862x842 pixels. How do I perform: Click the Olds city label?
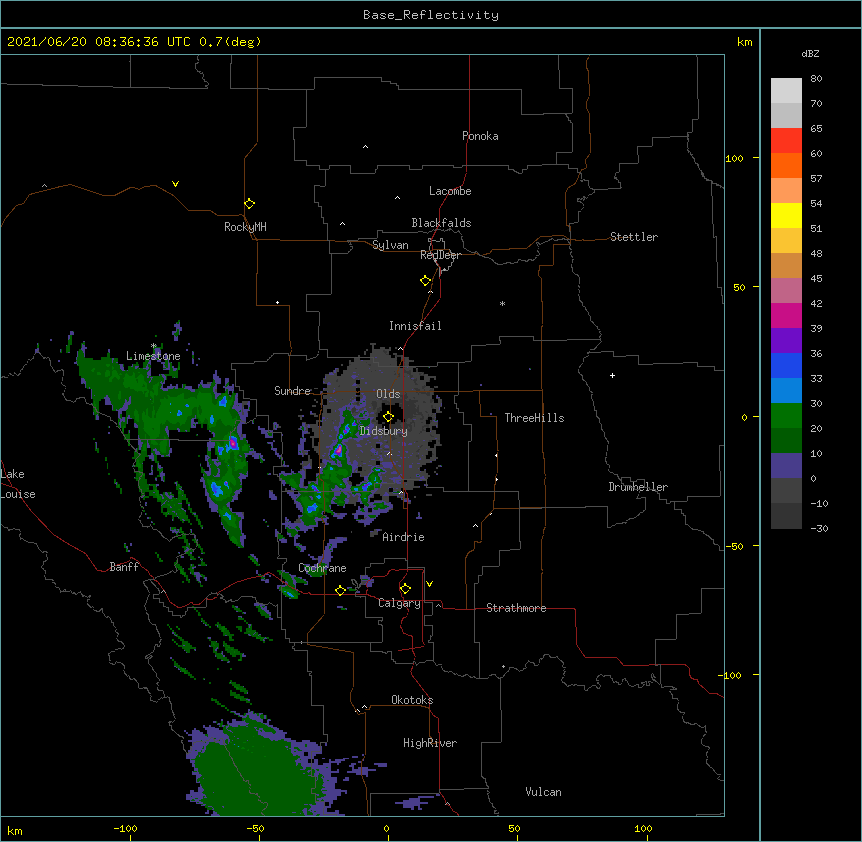click(388, 394)
